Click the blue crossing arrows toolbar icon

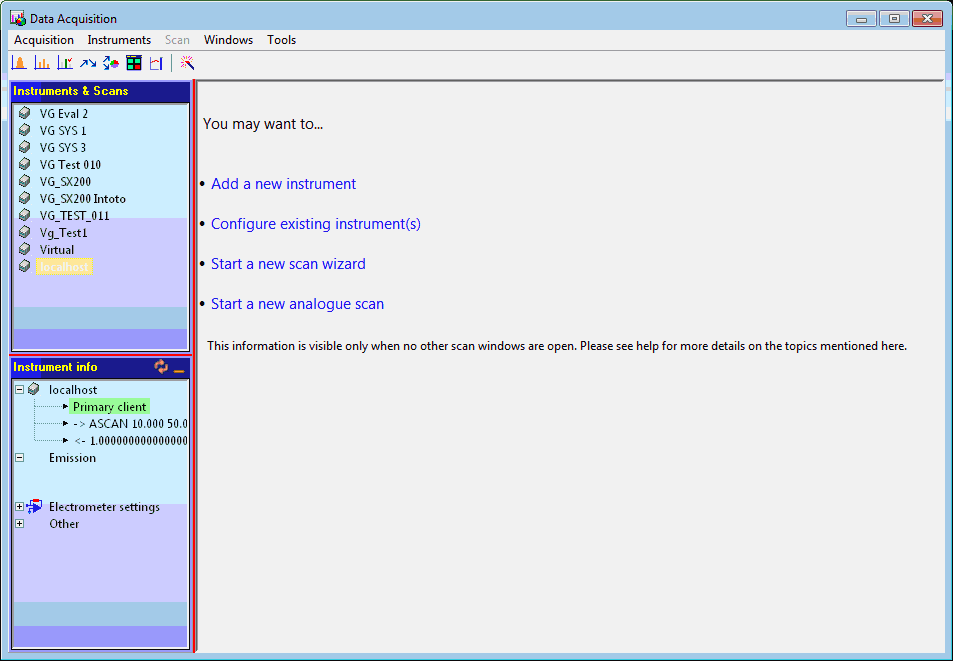(88, 63)
